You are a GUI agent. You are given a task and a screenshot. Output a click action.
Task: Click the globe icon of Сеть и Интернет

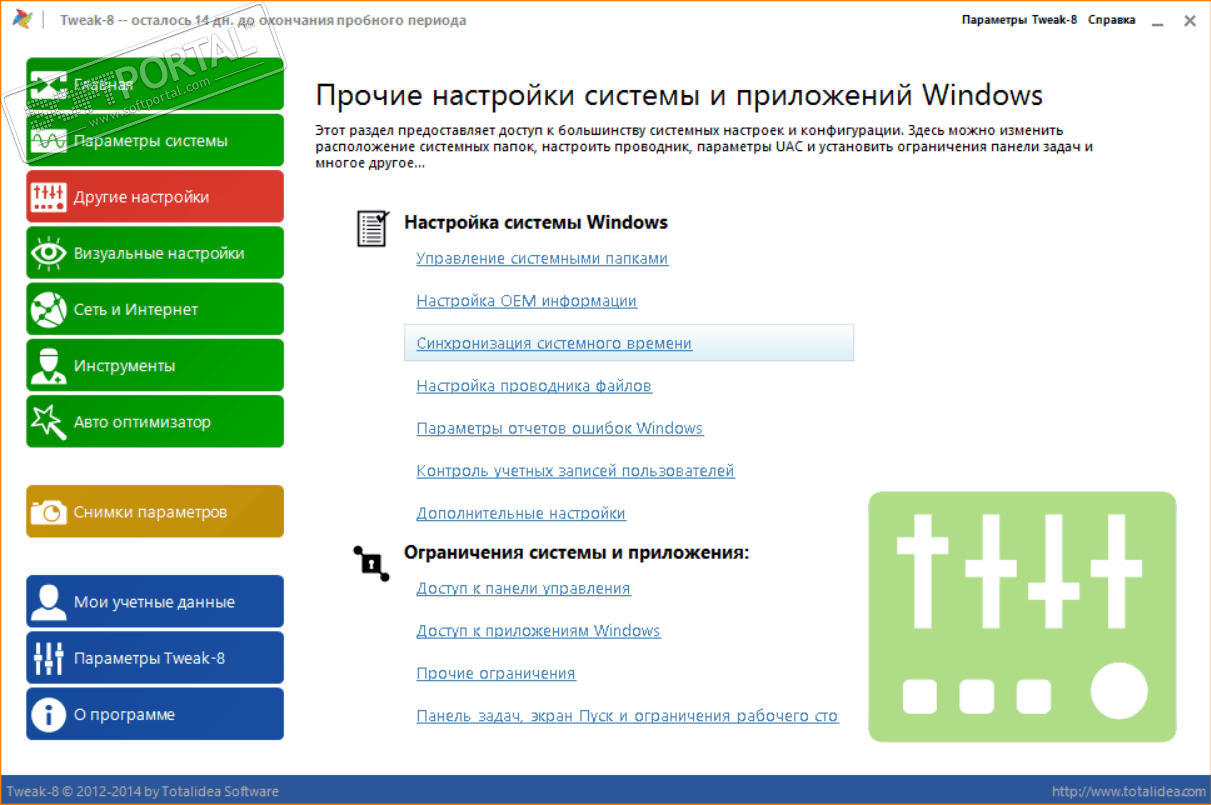[48, 310]
